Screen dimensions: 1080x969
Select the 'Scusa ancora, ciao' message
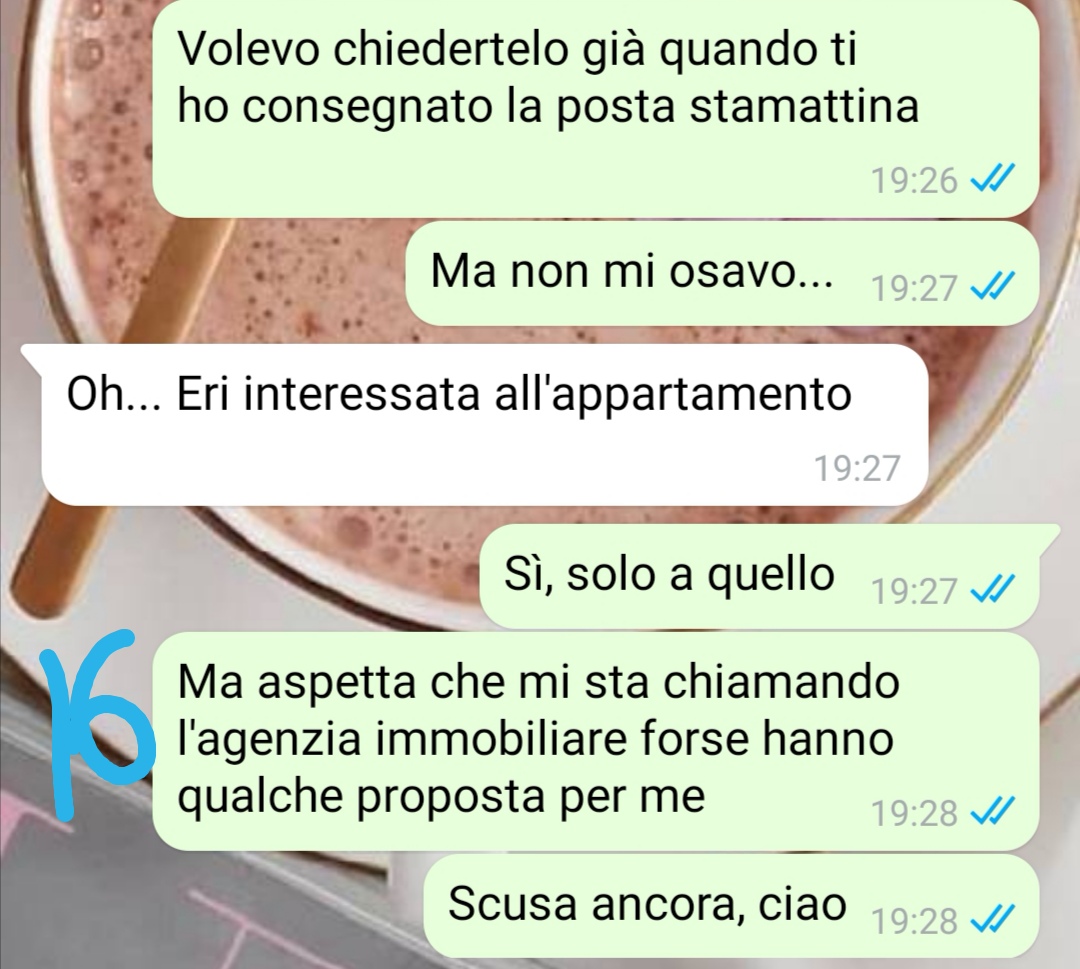coord(731,906)
